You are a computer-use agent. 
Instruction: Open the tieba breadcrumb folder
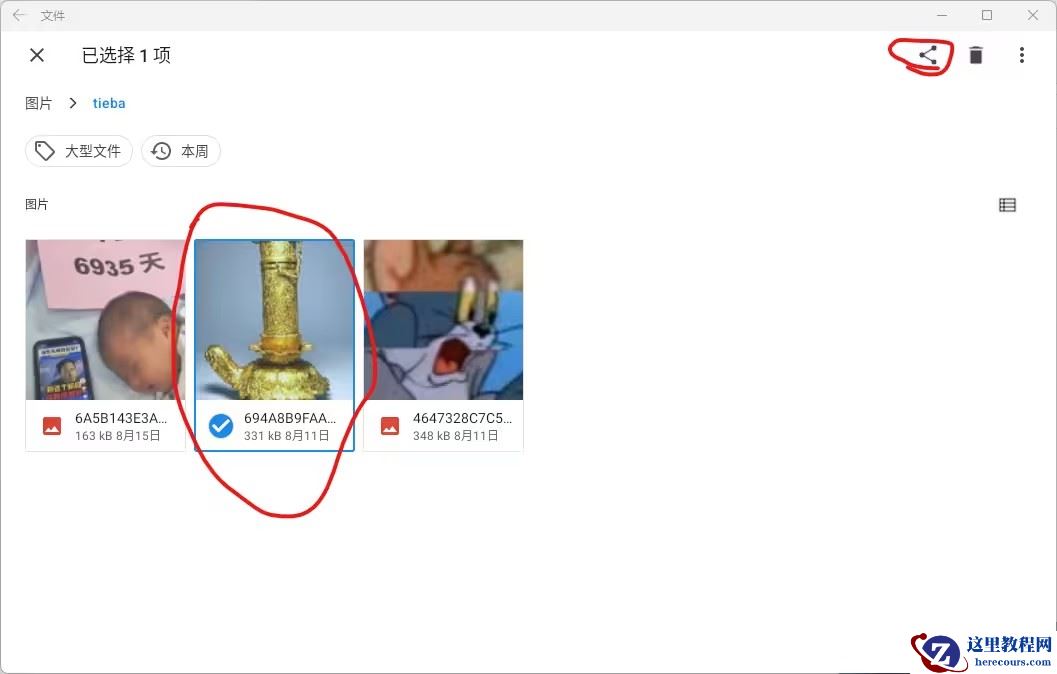pos(109,103)
